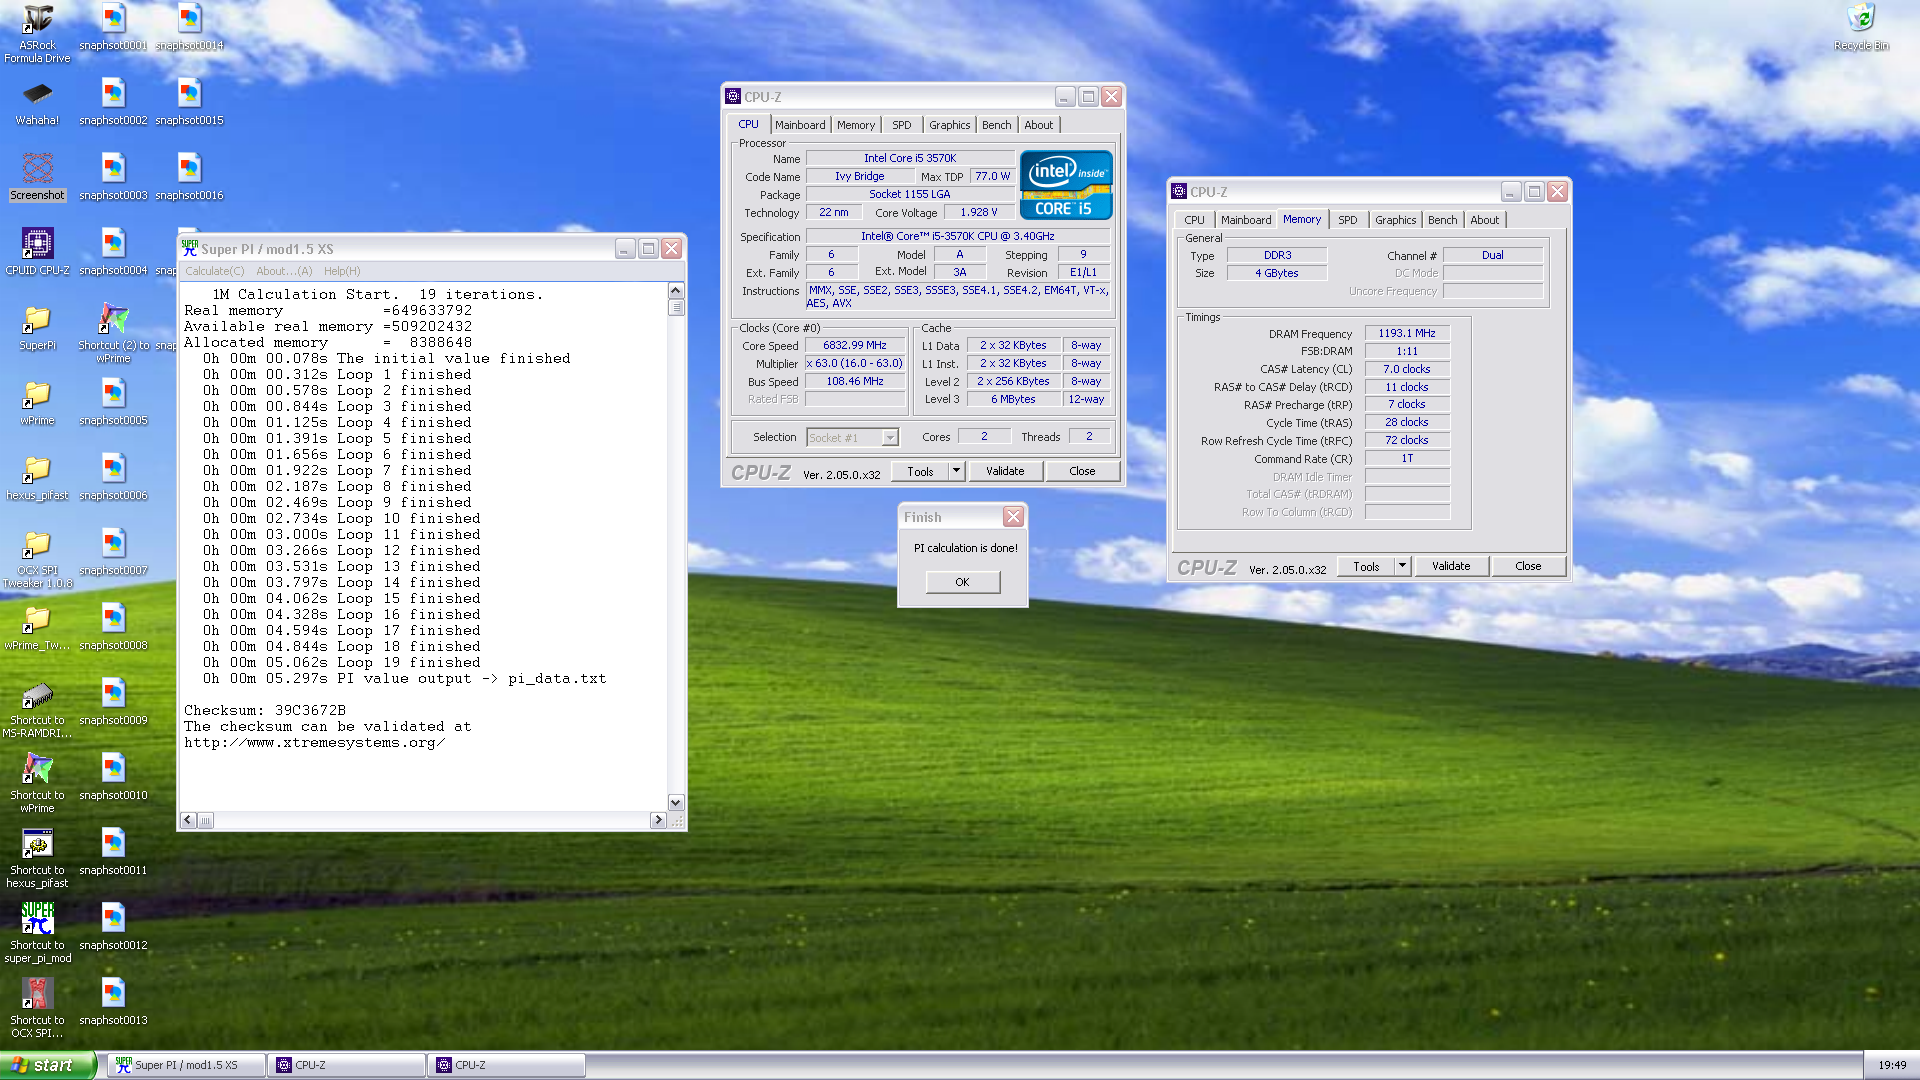The height and width of the screenshot is (1080, 1920).
Task: Click Super PI scroll-down arrow
Action: (x=676, y=802)
